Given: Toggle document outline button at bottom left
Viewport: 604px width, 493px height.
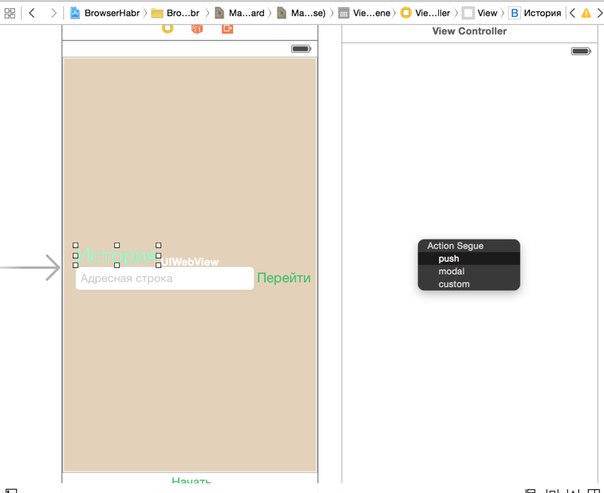Looking at the screenshot, I should tap(11, 491).
